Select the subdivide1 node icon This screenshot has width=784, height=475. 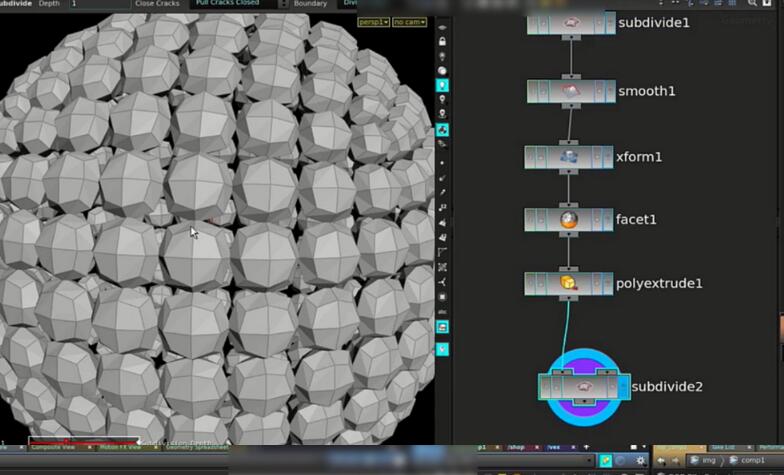point(571,22)
